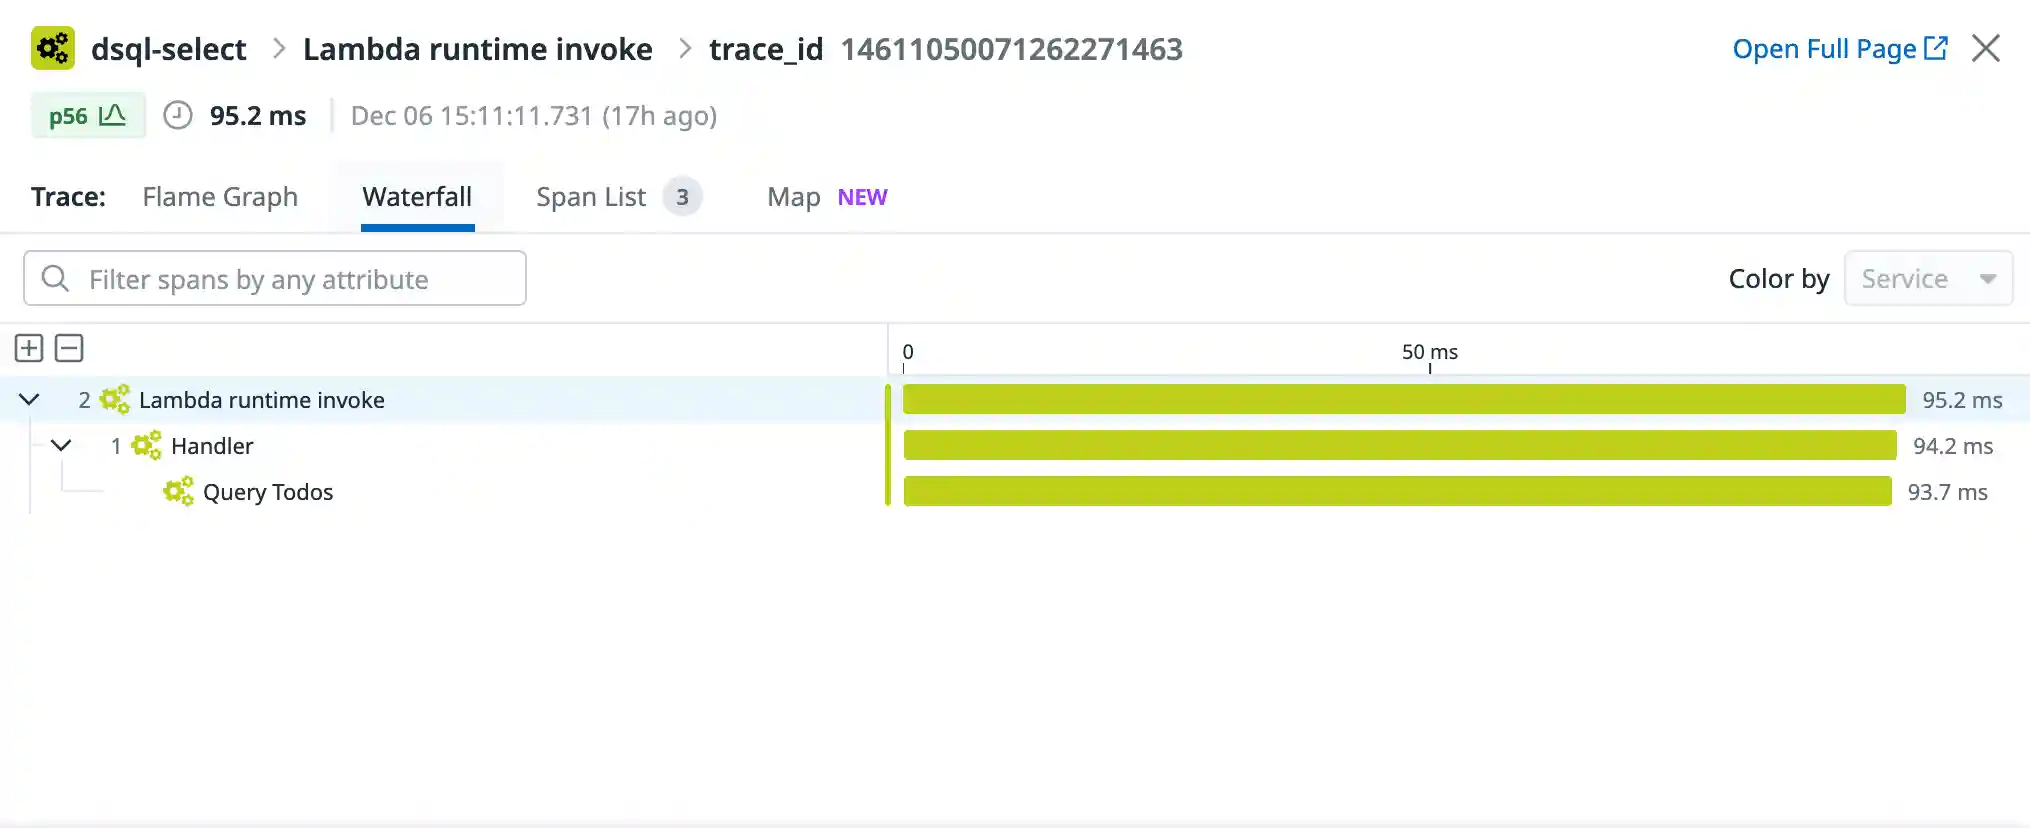Select the Query Todos 93.7 ms duration bar
The height and width of the screenshot is (828, 2030).
pyautogui.click(x=1397, y=492)
